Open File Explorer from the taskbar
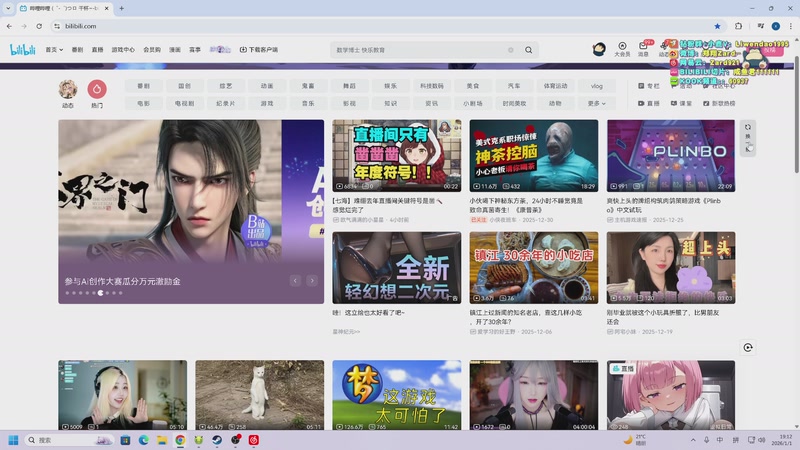800x450 pixels. (x=162, y=440)
